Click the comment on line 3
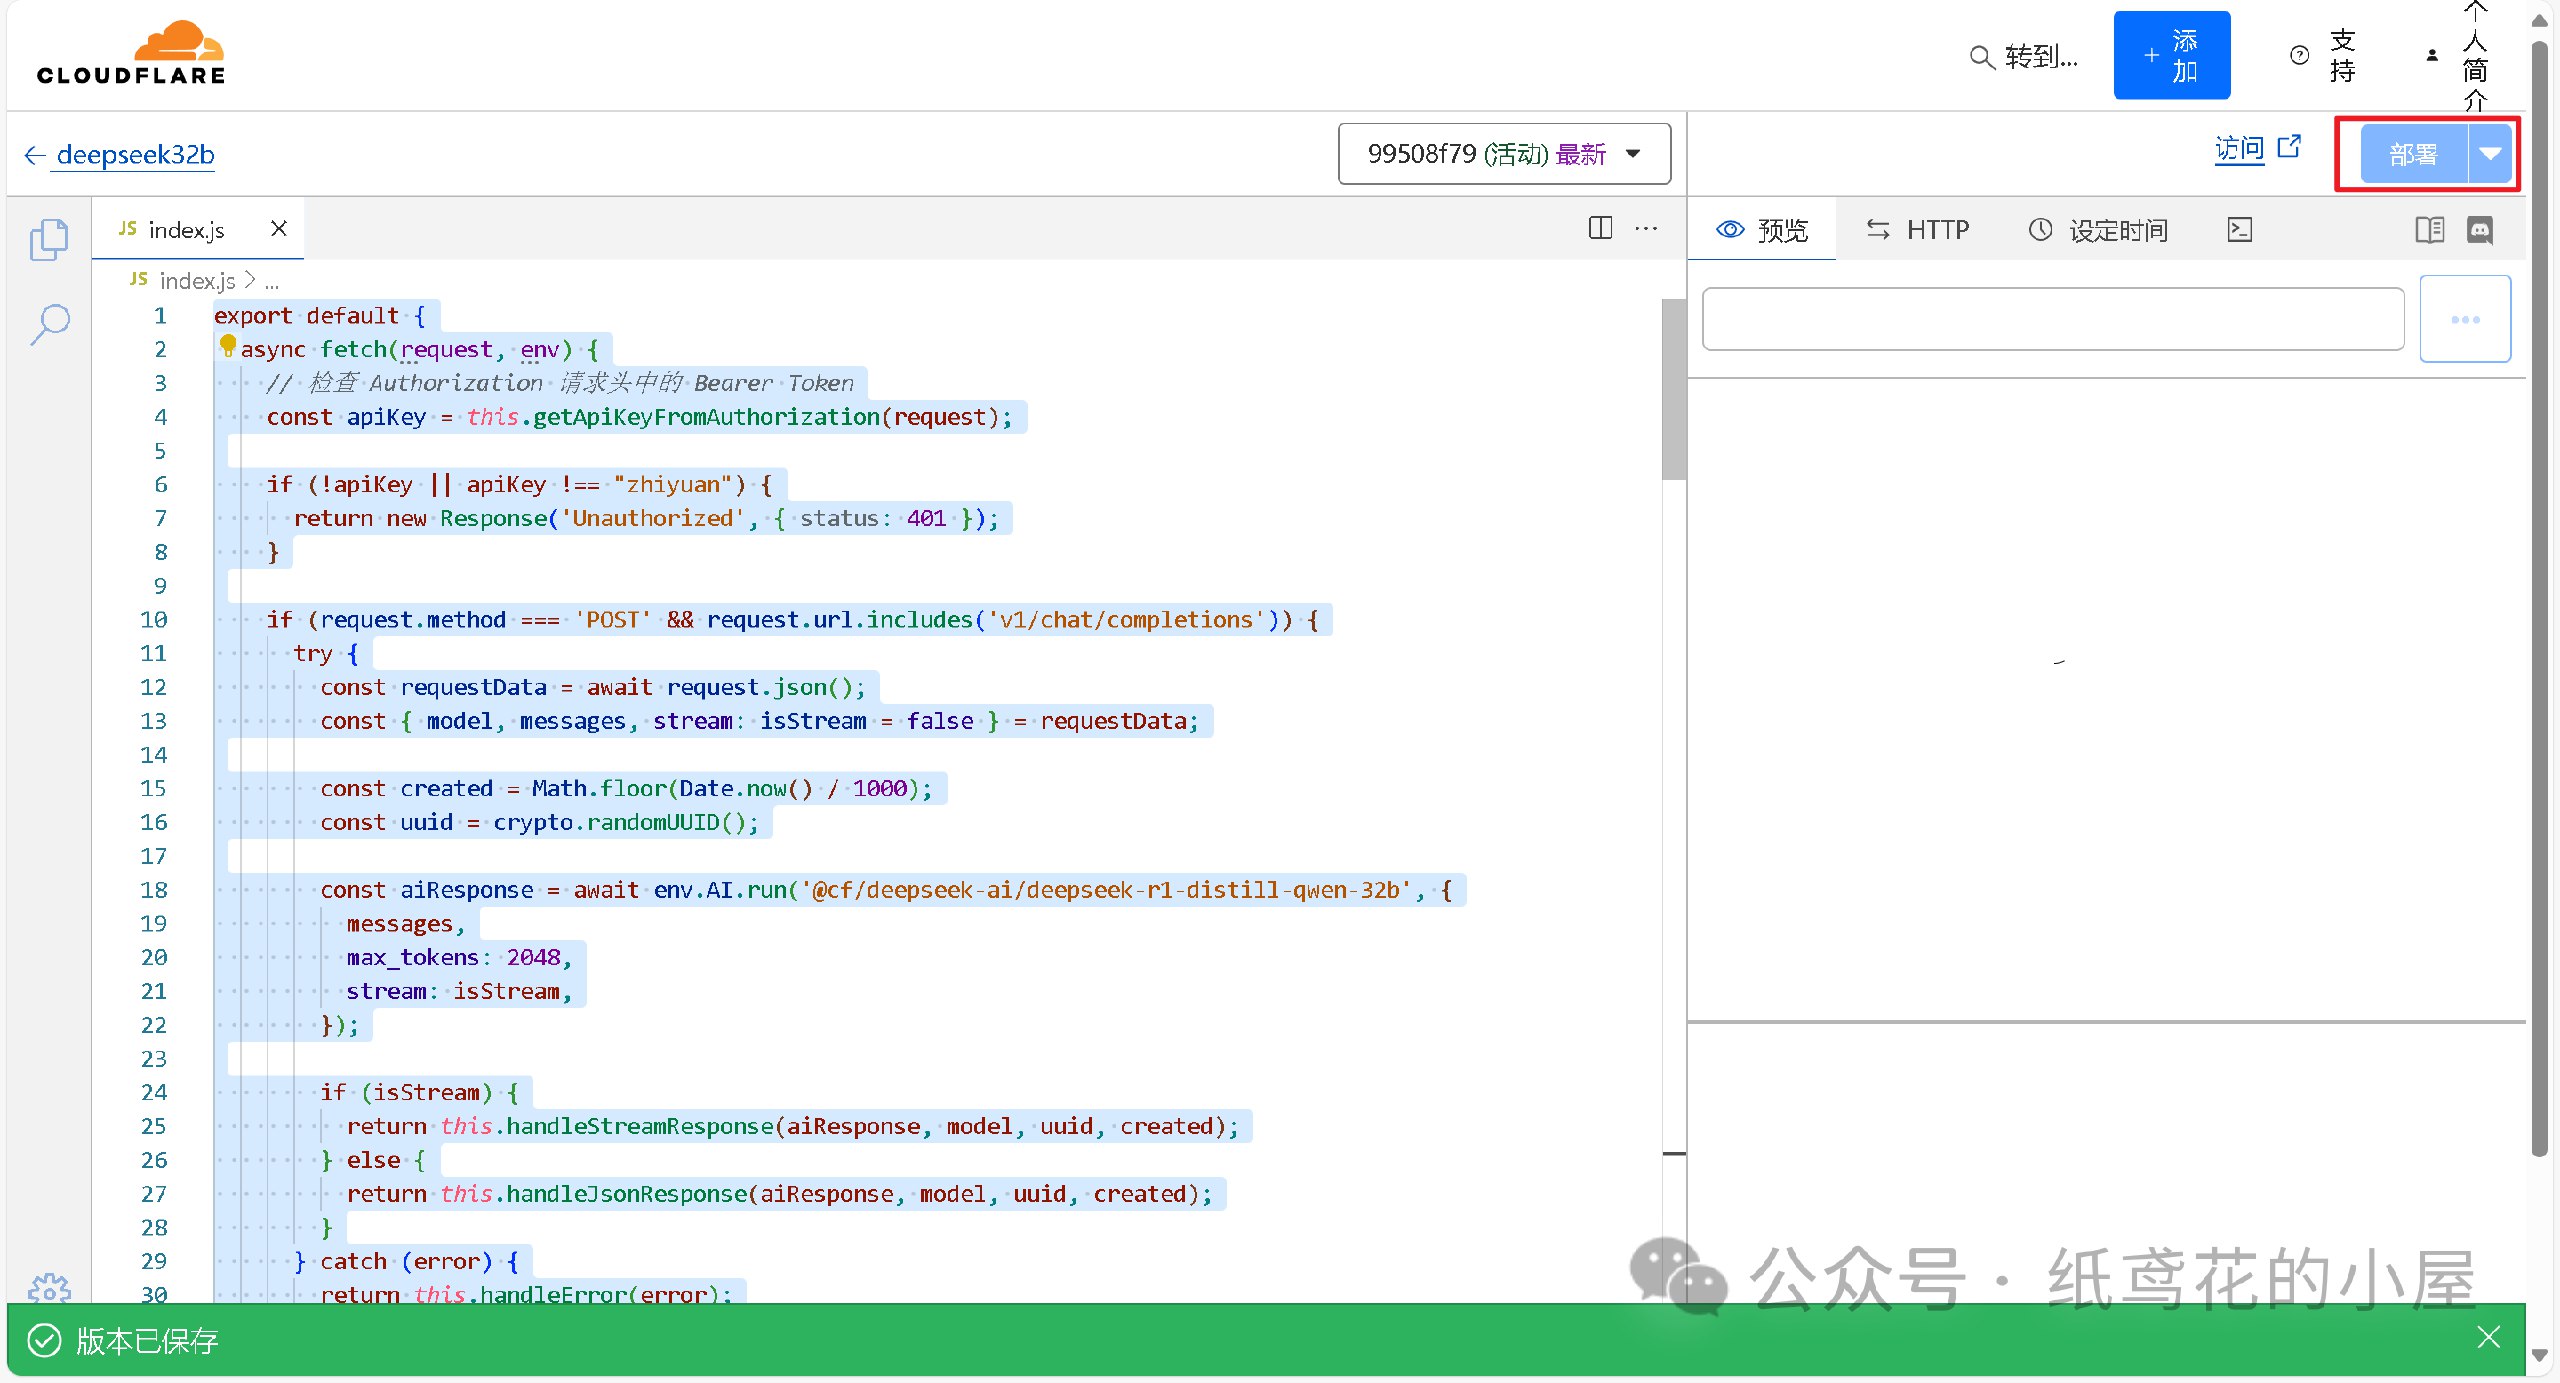Viewport: 2560px width, 1383px height. pos(560,383)
